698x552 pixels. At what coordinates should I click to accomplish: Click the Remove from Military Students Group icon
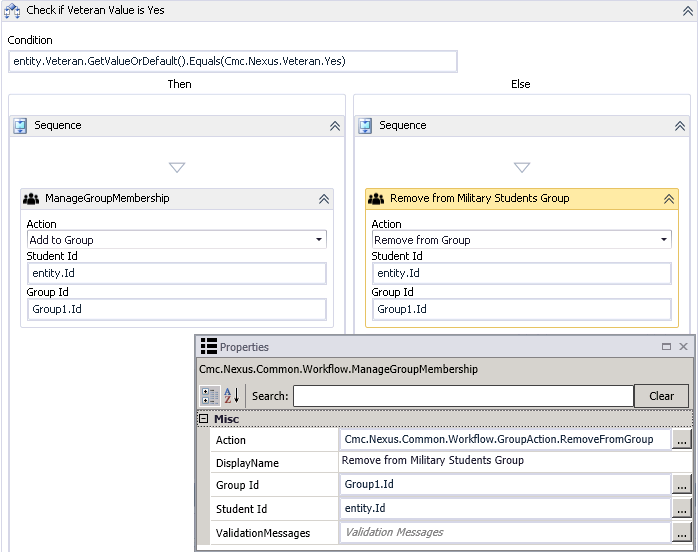click(x=376, y=199)
